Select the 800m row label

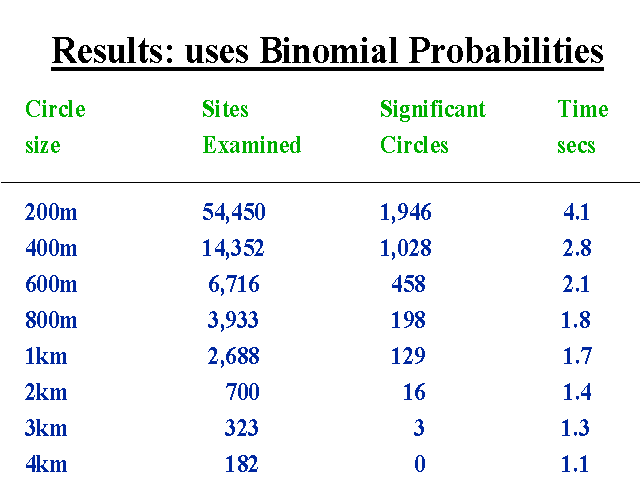click(51, 320)
